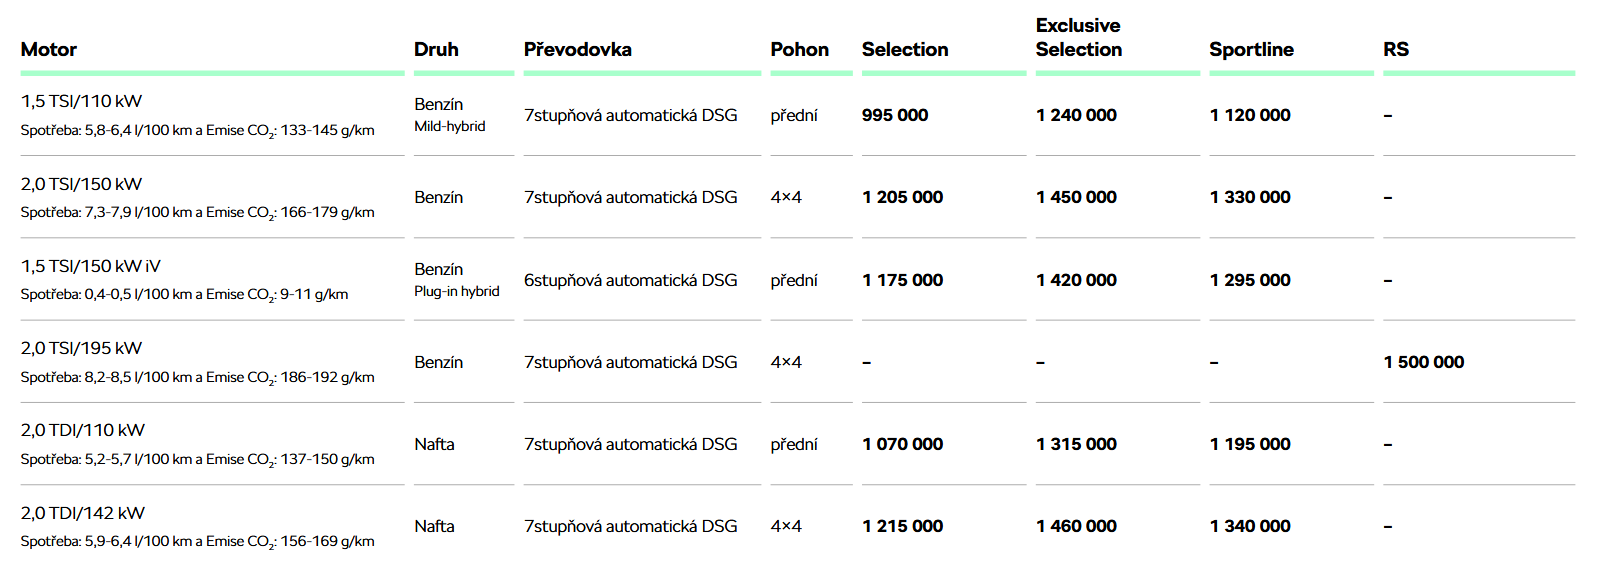The height and width of the screenshot is (564, 1607).
Task: Select the 6stupňová automatická DSG cell
Action: point(631,280)
